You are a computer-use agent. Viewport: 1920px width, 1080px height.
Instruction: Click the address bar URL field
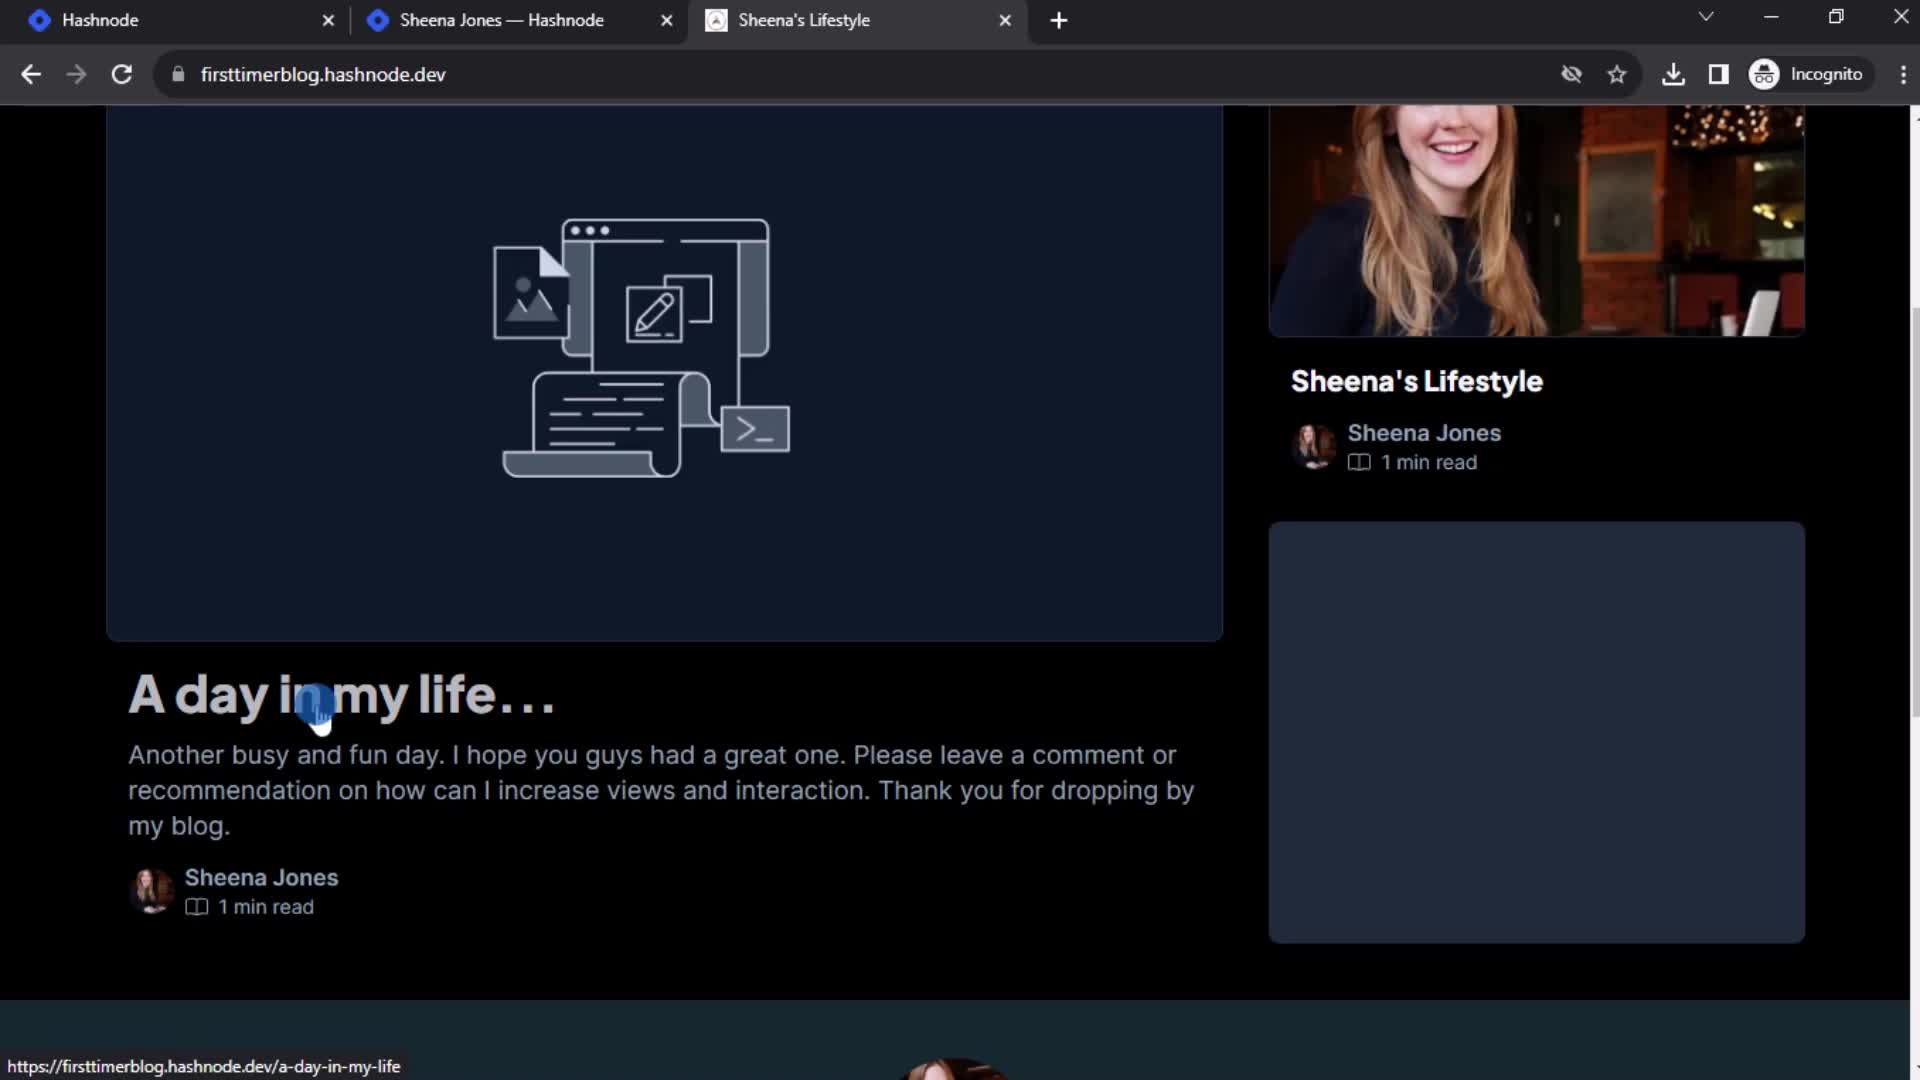[860, 75]
